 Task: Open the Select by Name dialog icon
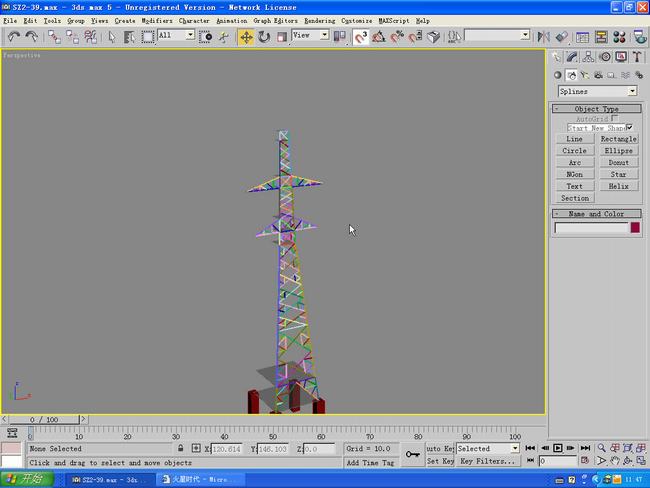pyautogui.click(x=129, y=37)
